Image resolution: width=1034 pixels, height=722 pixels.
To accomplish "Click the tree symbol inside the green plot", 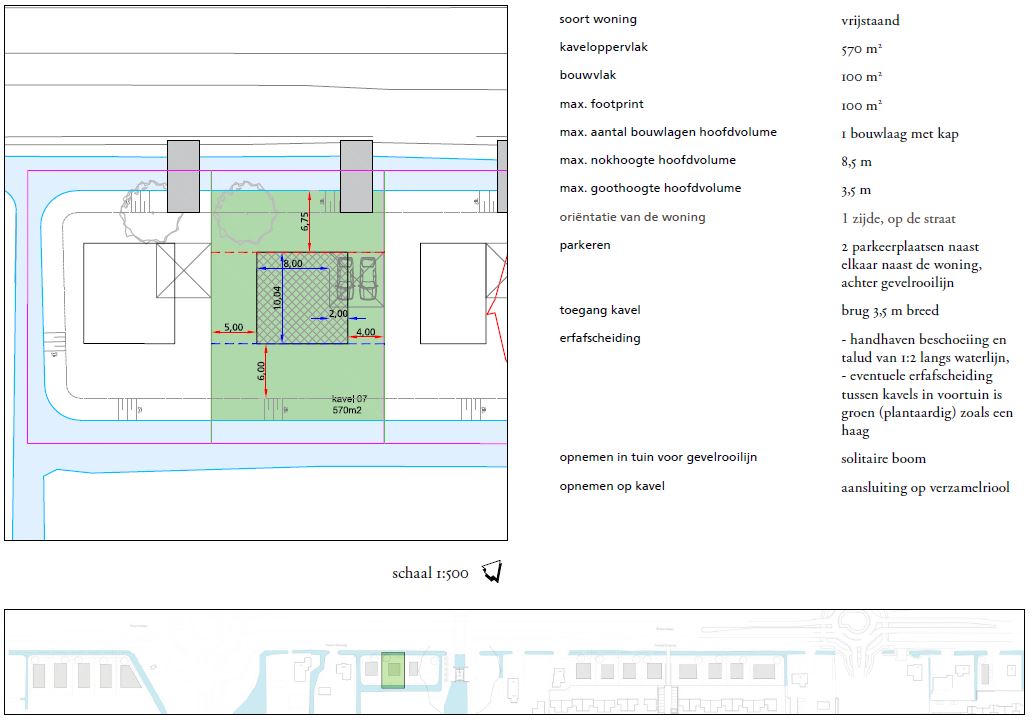I will (244, 211).
